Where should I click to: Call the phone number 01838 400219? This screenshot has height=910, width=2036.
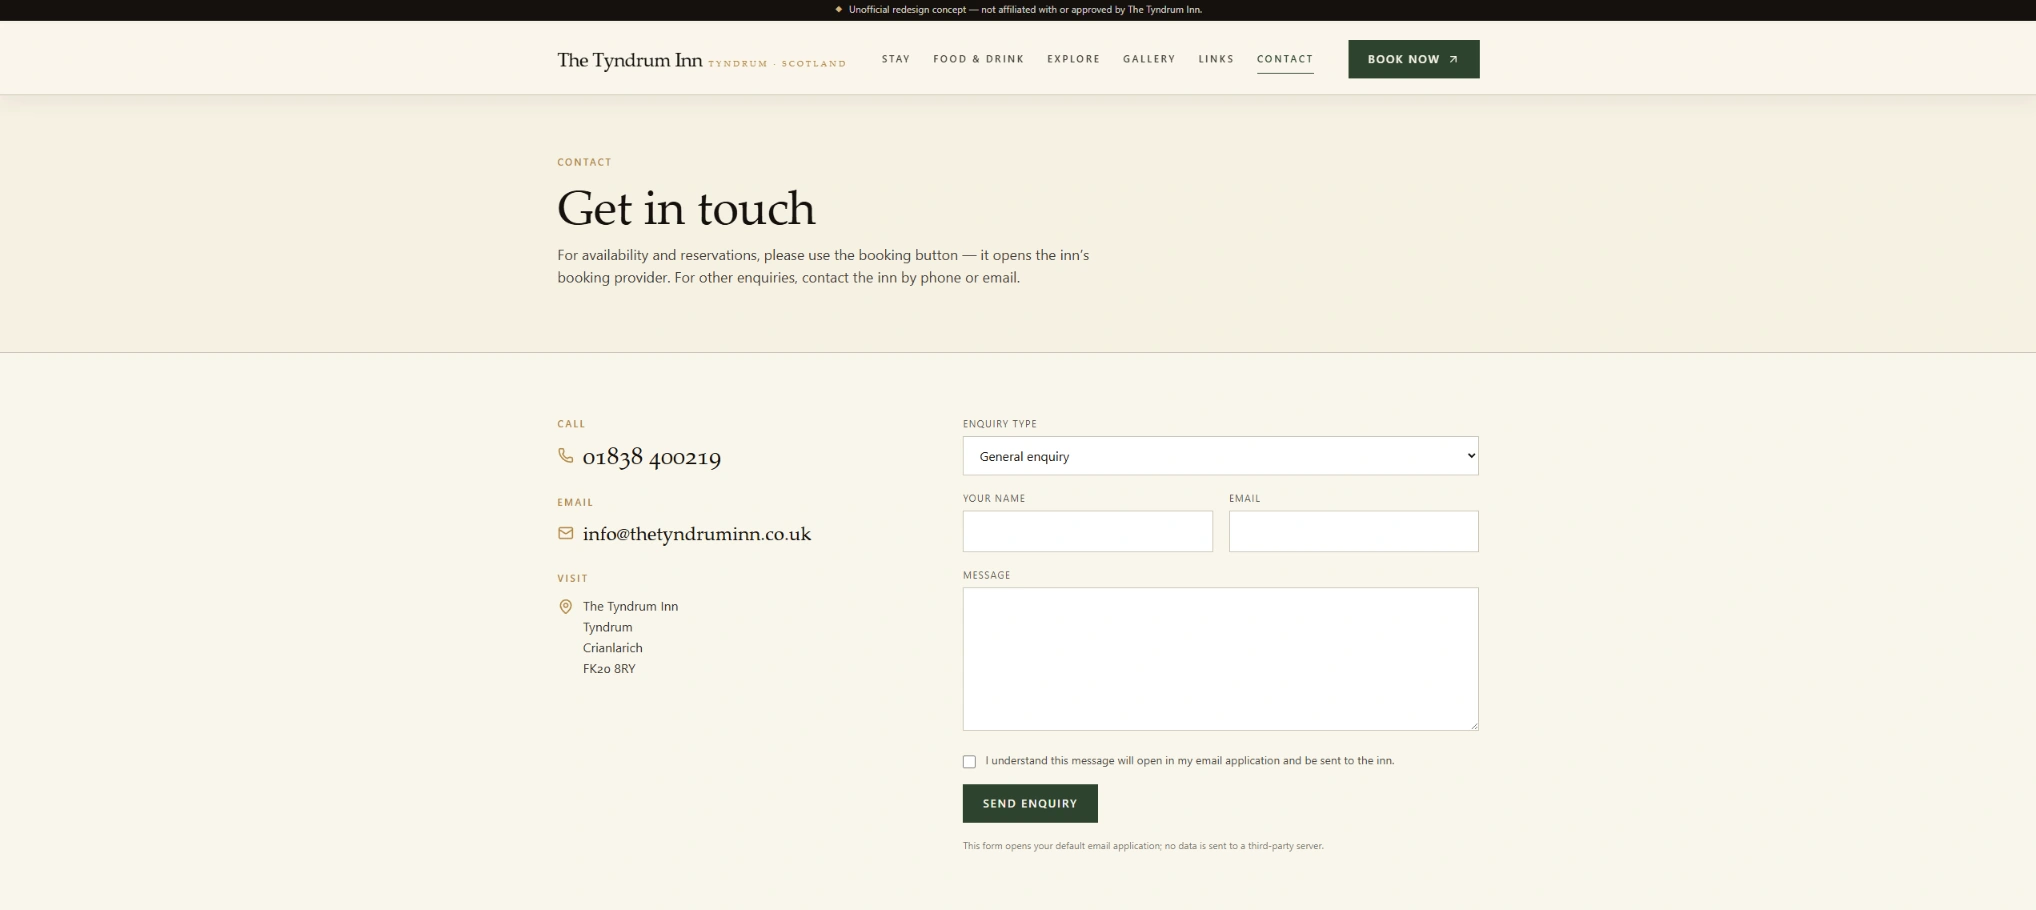click(651, 457)
